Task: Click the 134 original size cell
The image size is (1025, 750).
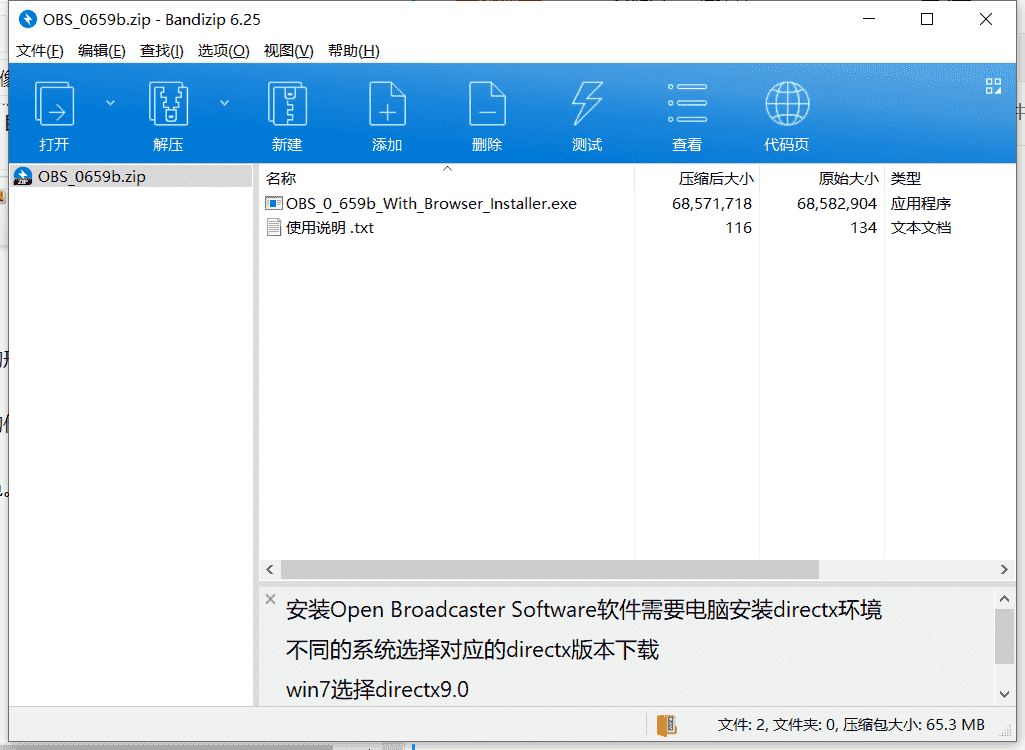Action: click(x=863, y=228)
